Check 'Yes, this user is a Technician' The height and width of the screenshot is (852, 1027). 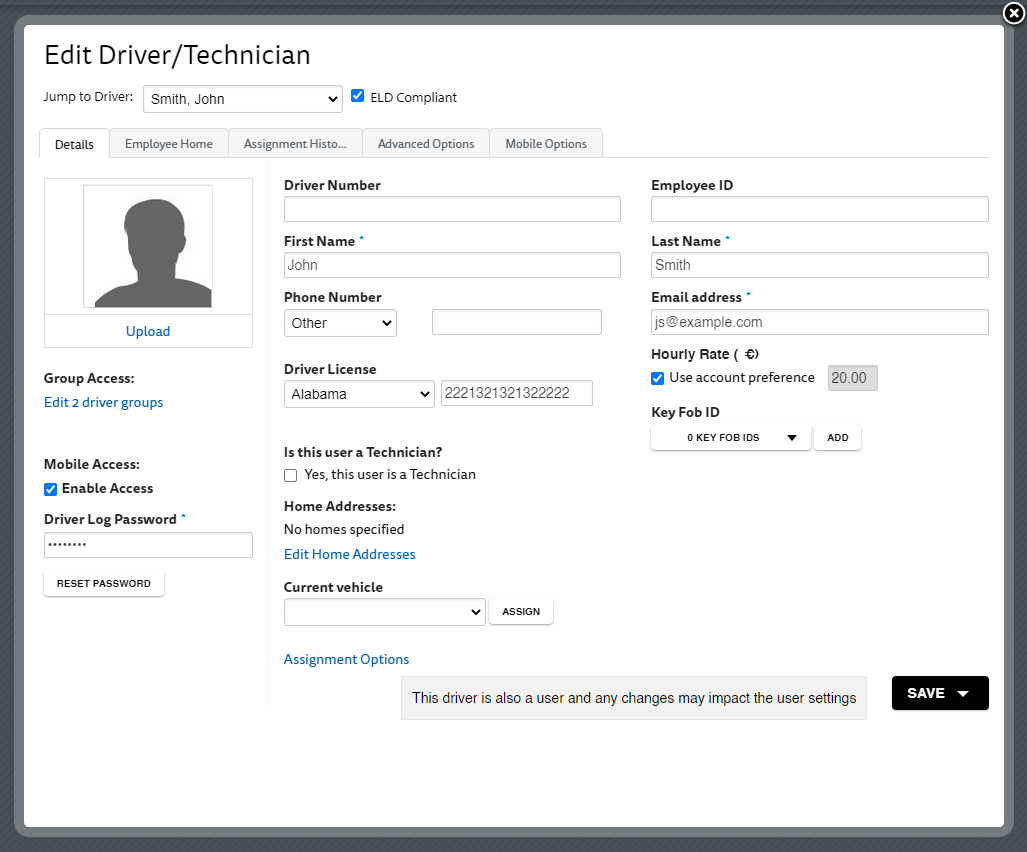click(x=291, y=475)
